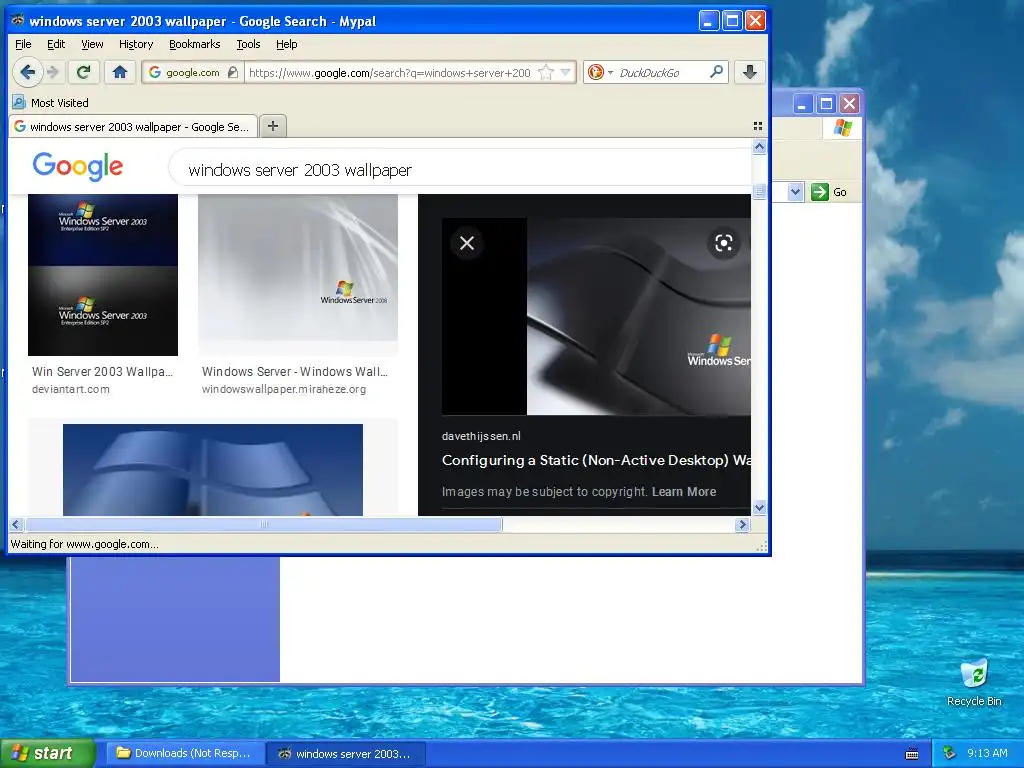
Task: Click the Forward arrow button
Action: click(x=54, y=72)
